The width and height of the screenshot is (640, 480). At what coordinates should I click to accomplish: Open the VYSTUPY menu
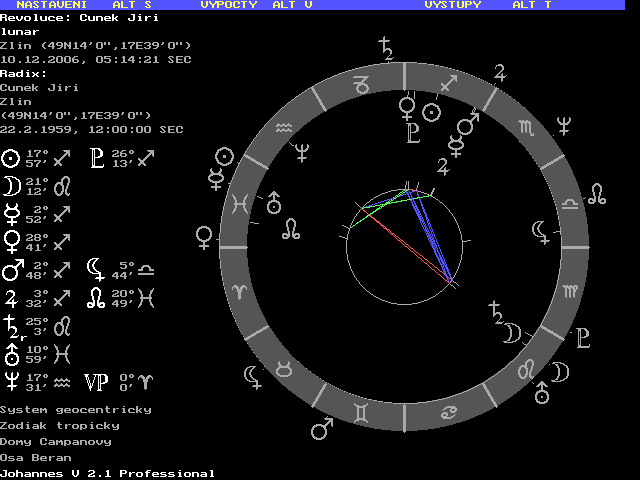pos(452,5)
